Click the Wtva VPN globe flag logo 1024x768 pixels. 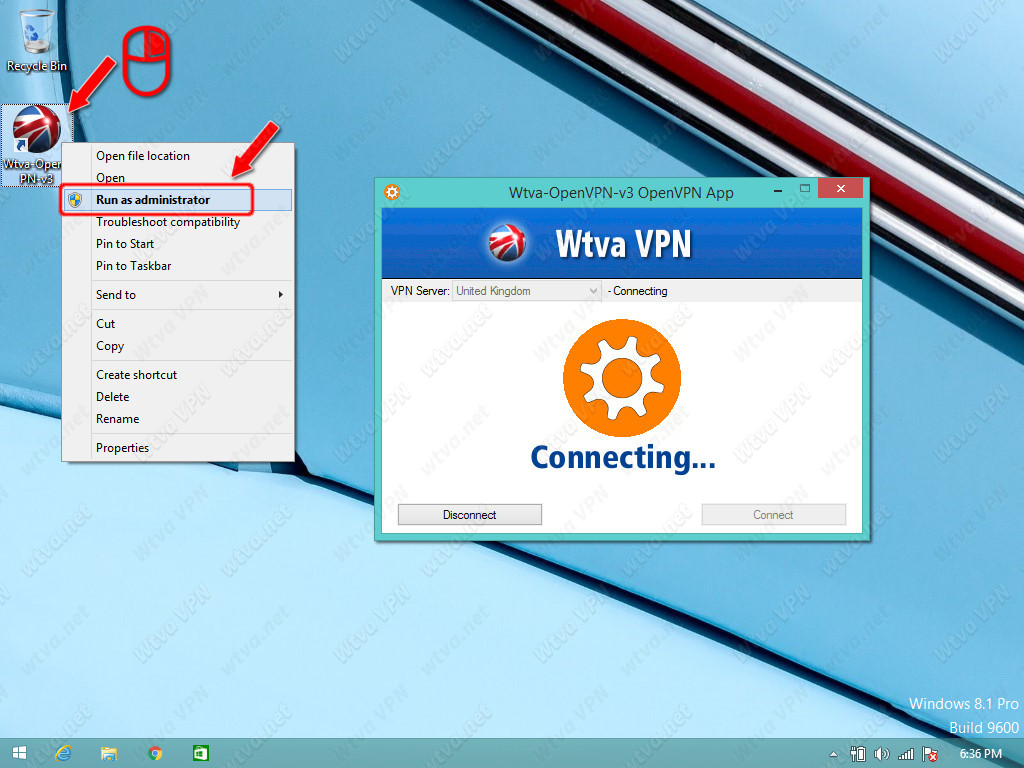(507, 243)
